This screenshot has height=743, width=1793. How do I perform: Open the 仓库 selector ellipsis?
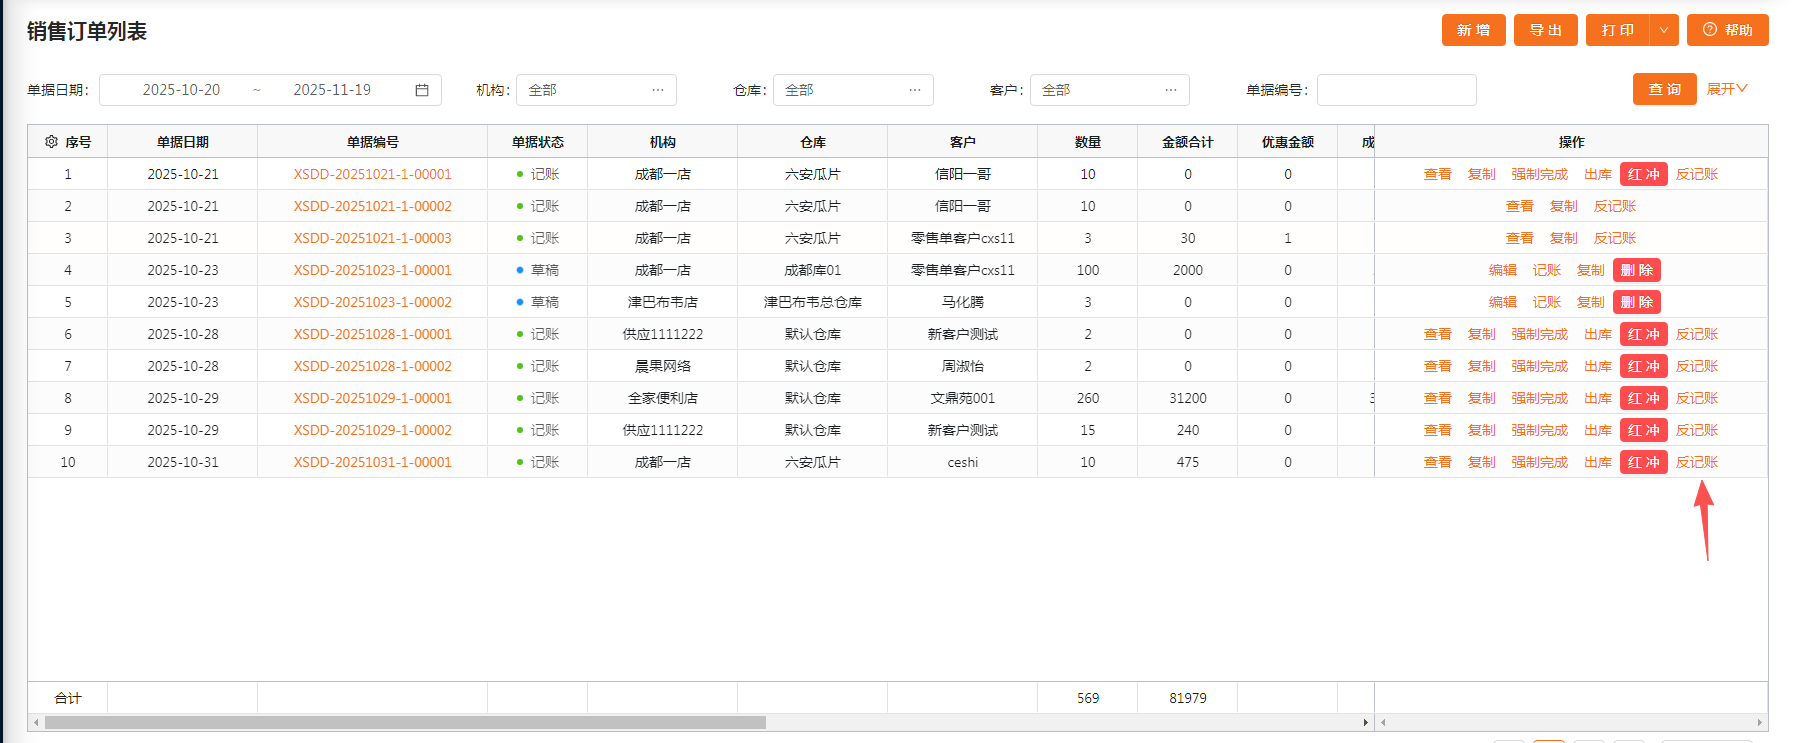coord(915,90)
